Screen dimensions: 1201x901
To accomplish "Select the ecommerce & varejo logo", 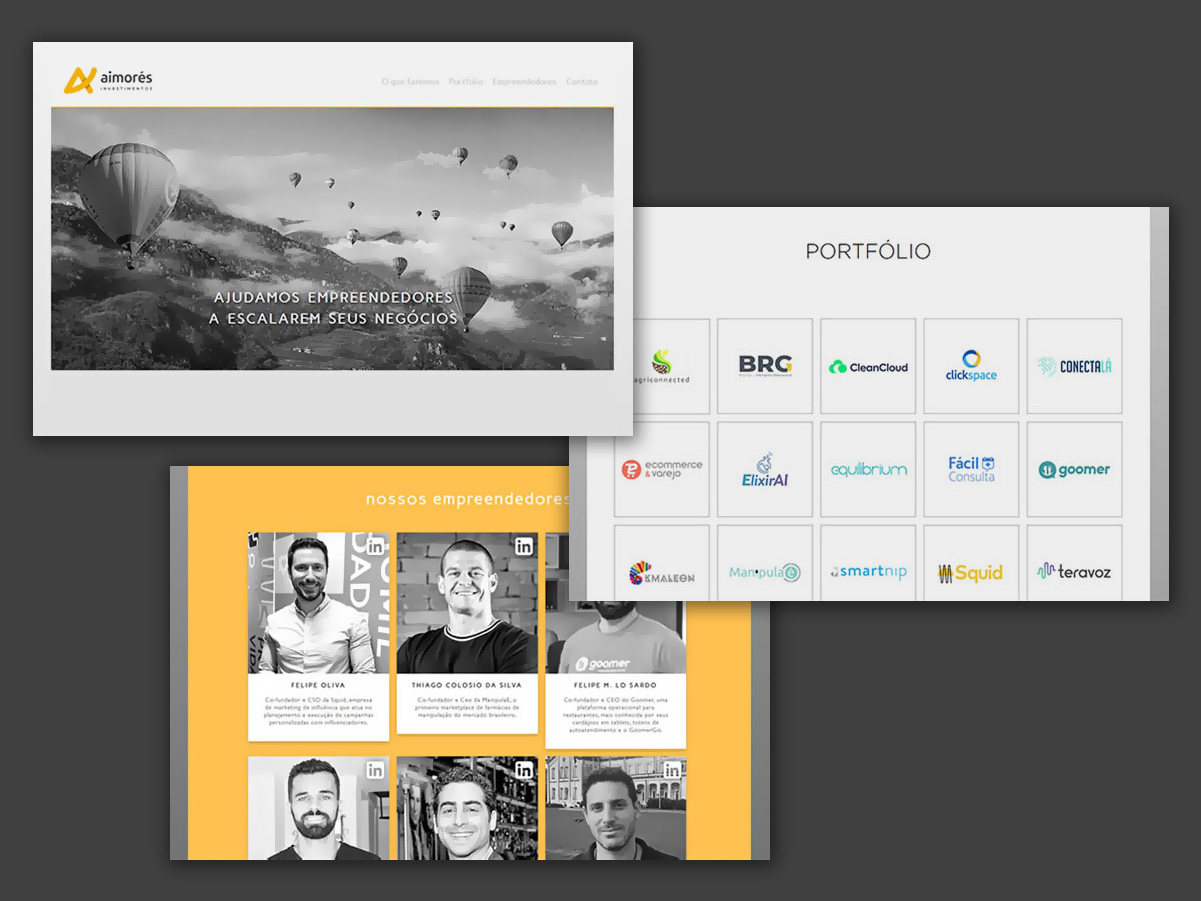I will click(662, 469).
